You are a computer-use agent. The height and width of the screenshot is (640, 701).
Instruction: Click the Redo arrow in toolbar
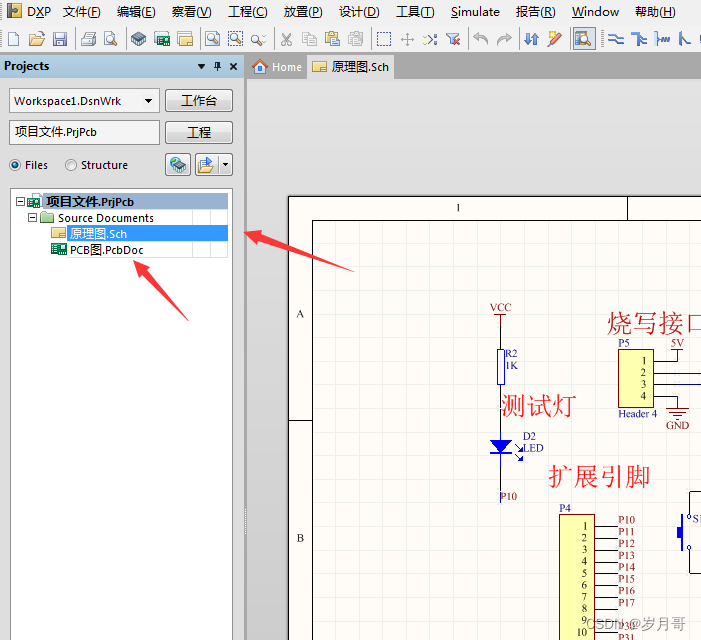(x=504, y=39)
